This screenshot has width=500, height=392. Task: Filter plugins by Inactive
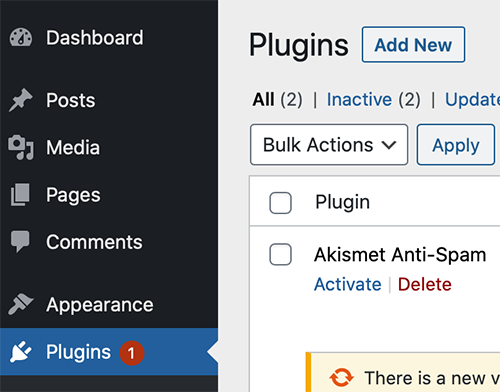(359, 99)
